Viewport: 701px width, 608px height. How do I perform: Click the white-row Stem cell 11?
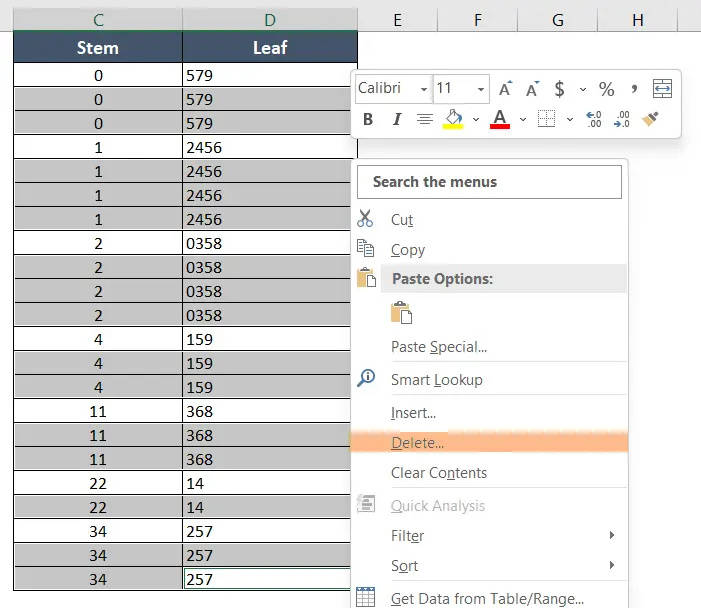(98, 411)
